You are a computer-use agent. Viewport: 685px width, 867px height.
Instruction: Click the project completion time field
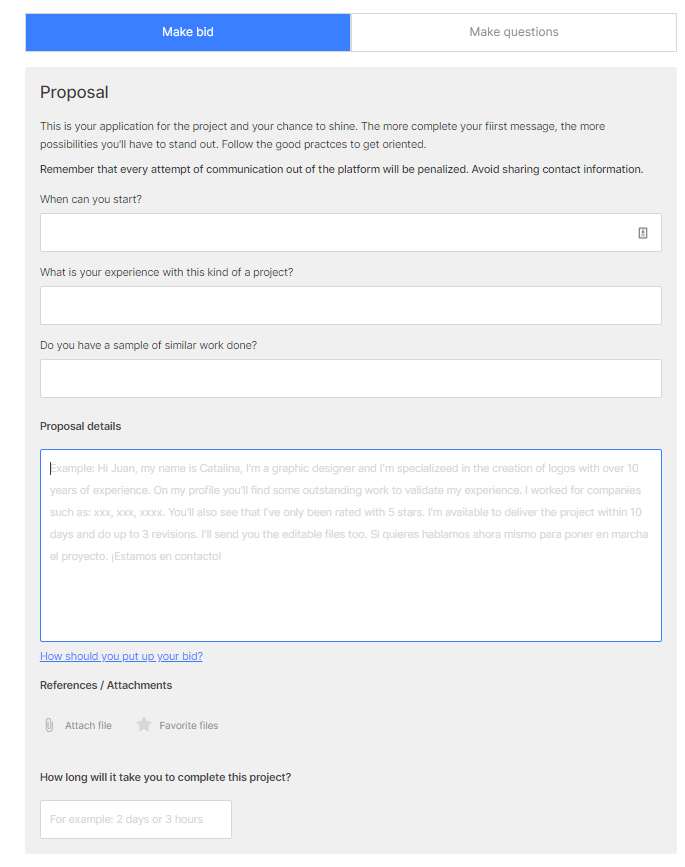pos(135,819)
